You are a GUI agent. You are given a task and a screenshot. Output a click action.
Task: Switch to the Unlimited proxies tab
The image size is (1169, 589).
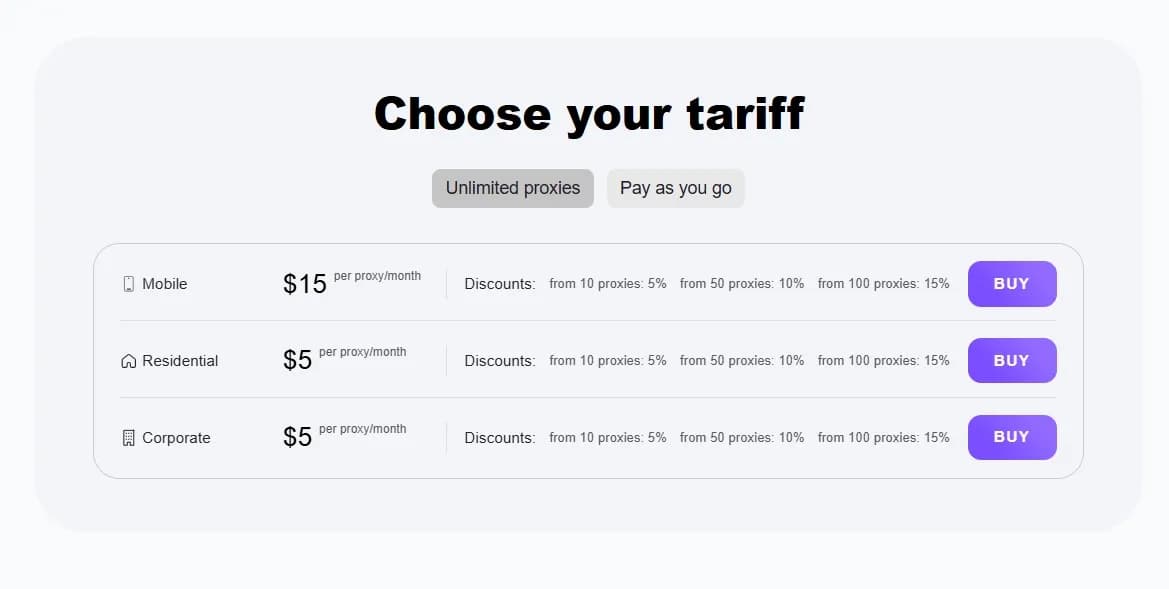pyautogui.click(x=512, y=188)
